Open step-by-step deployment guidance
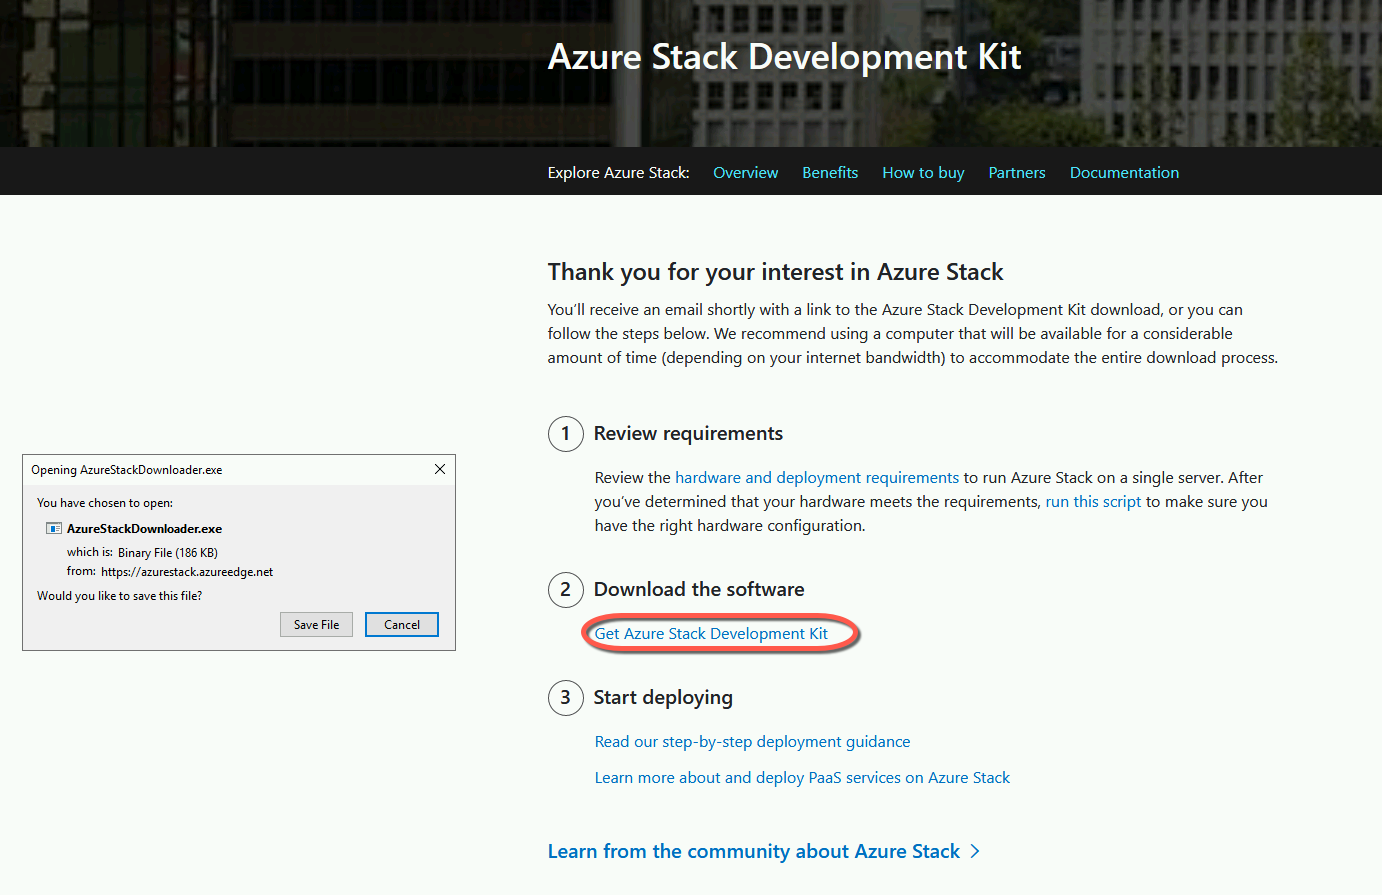 pyautogui.click(x=752, y=741)
